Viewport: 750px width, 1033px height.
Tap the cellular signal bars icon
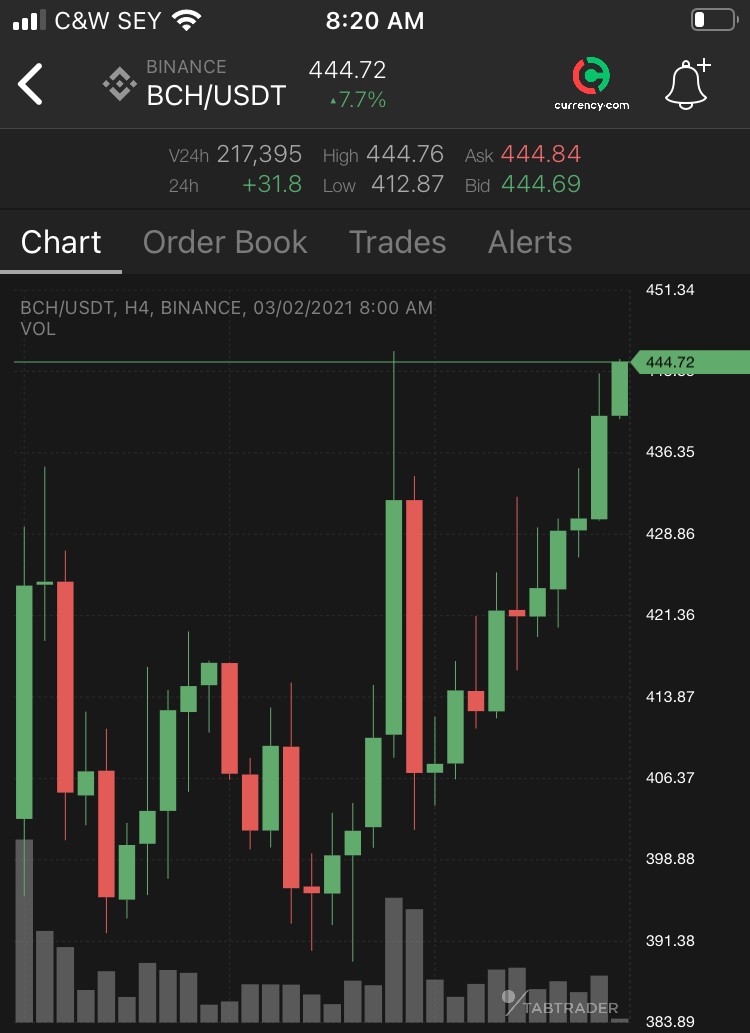click(29, 20)
